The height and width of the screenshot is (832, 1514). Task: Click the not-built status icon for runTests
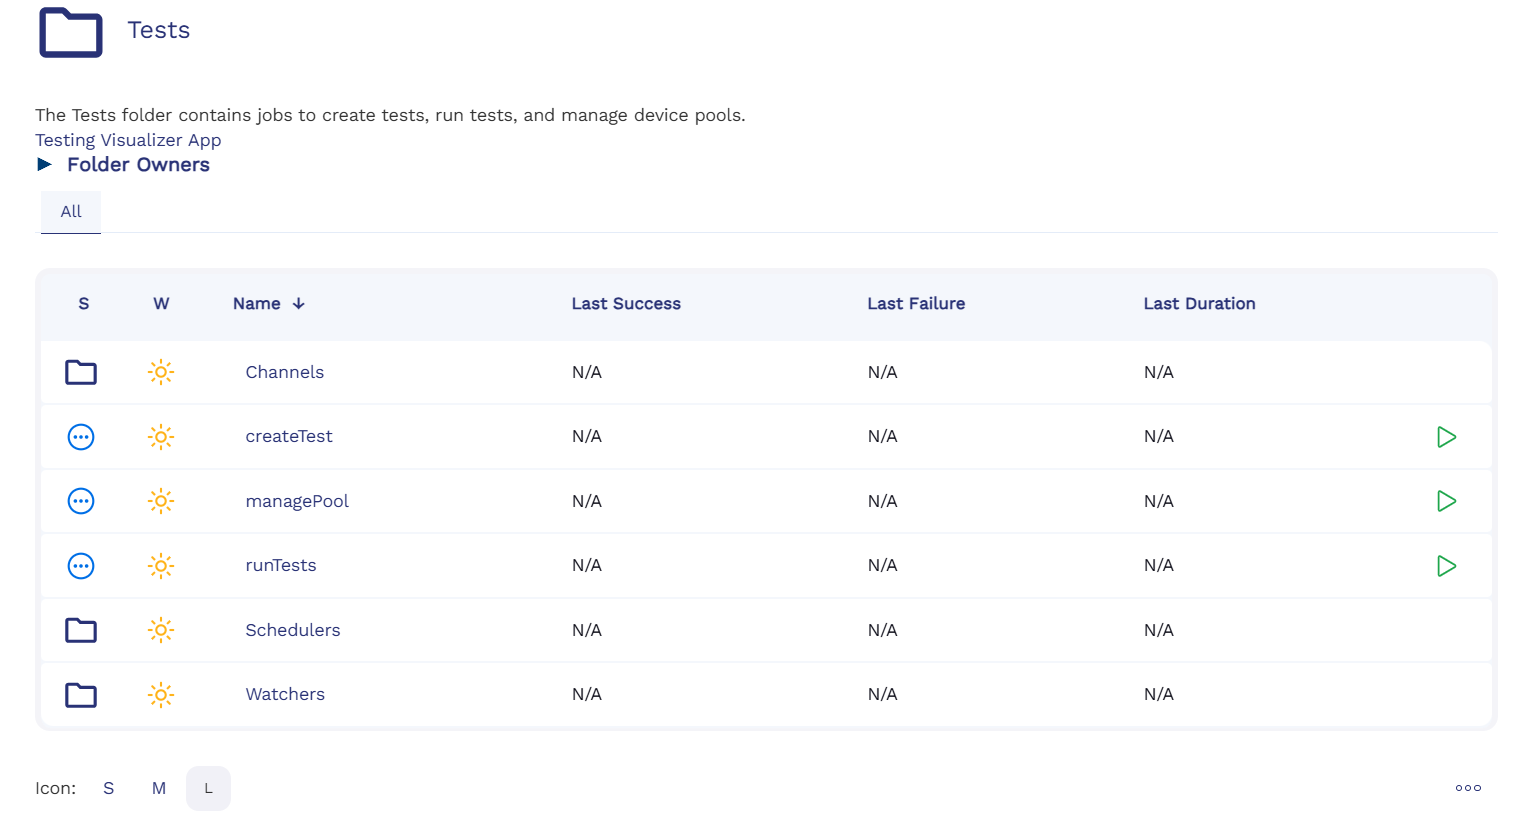tap(81, 566)
